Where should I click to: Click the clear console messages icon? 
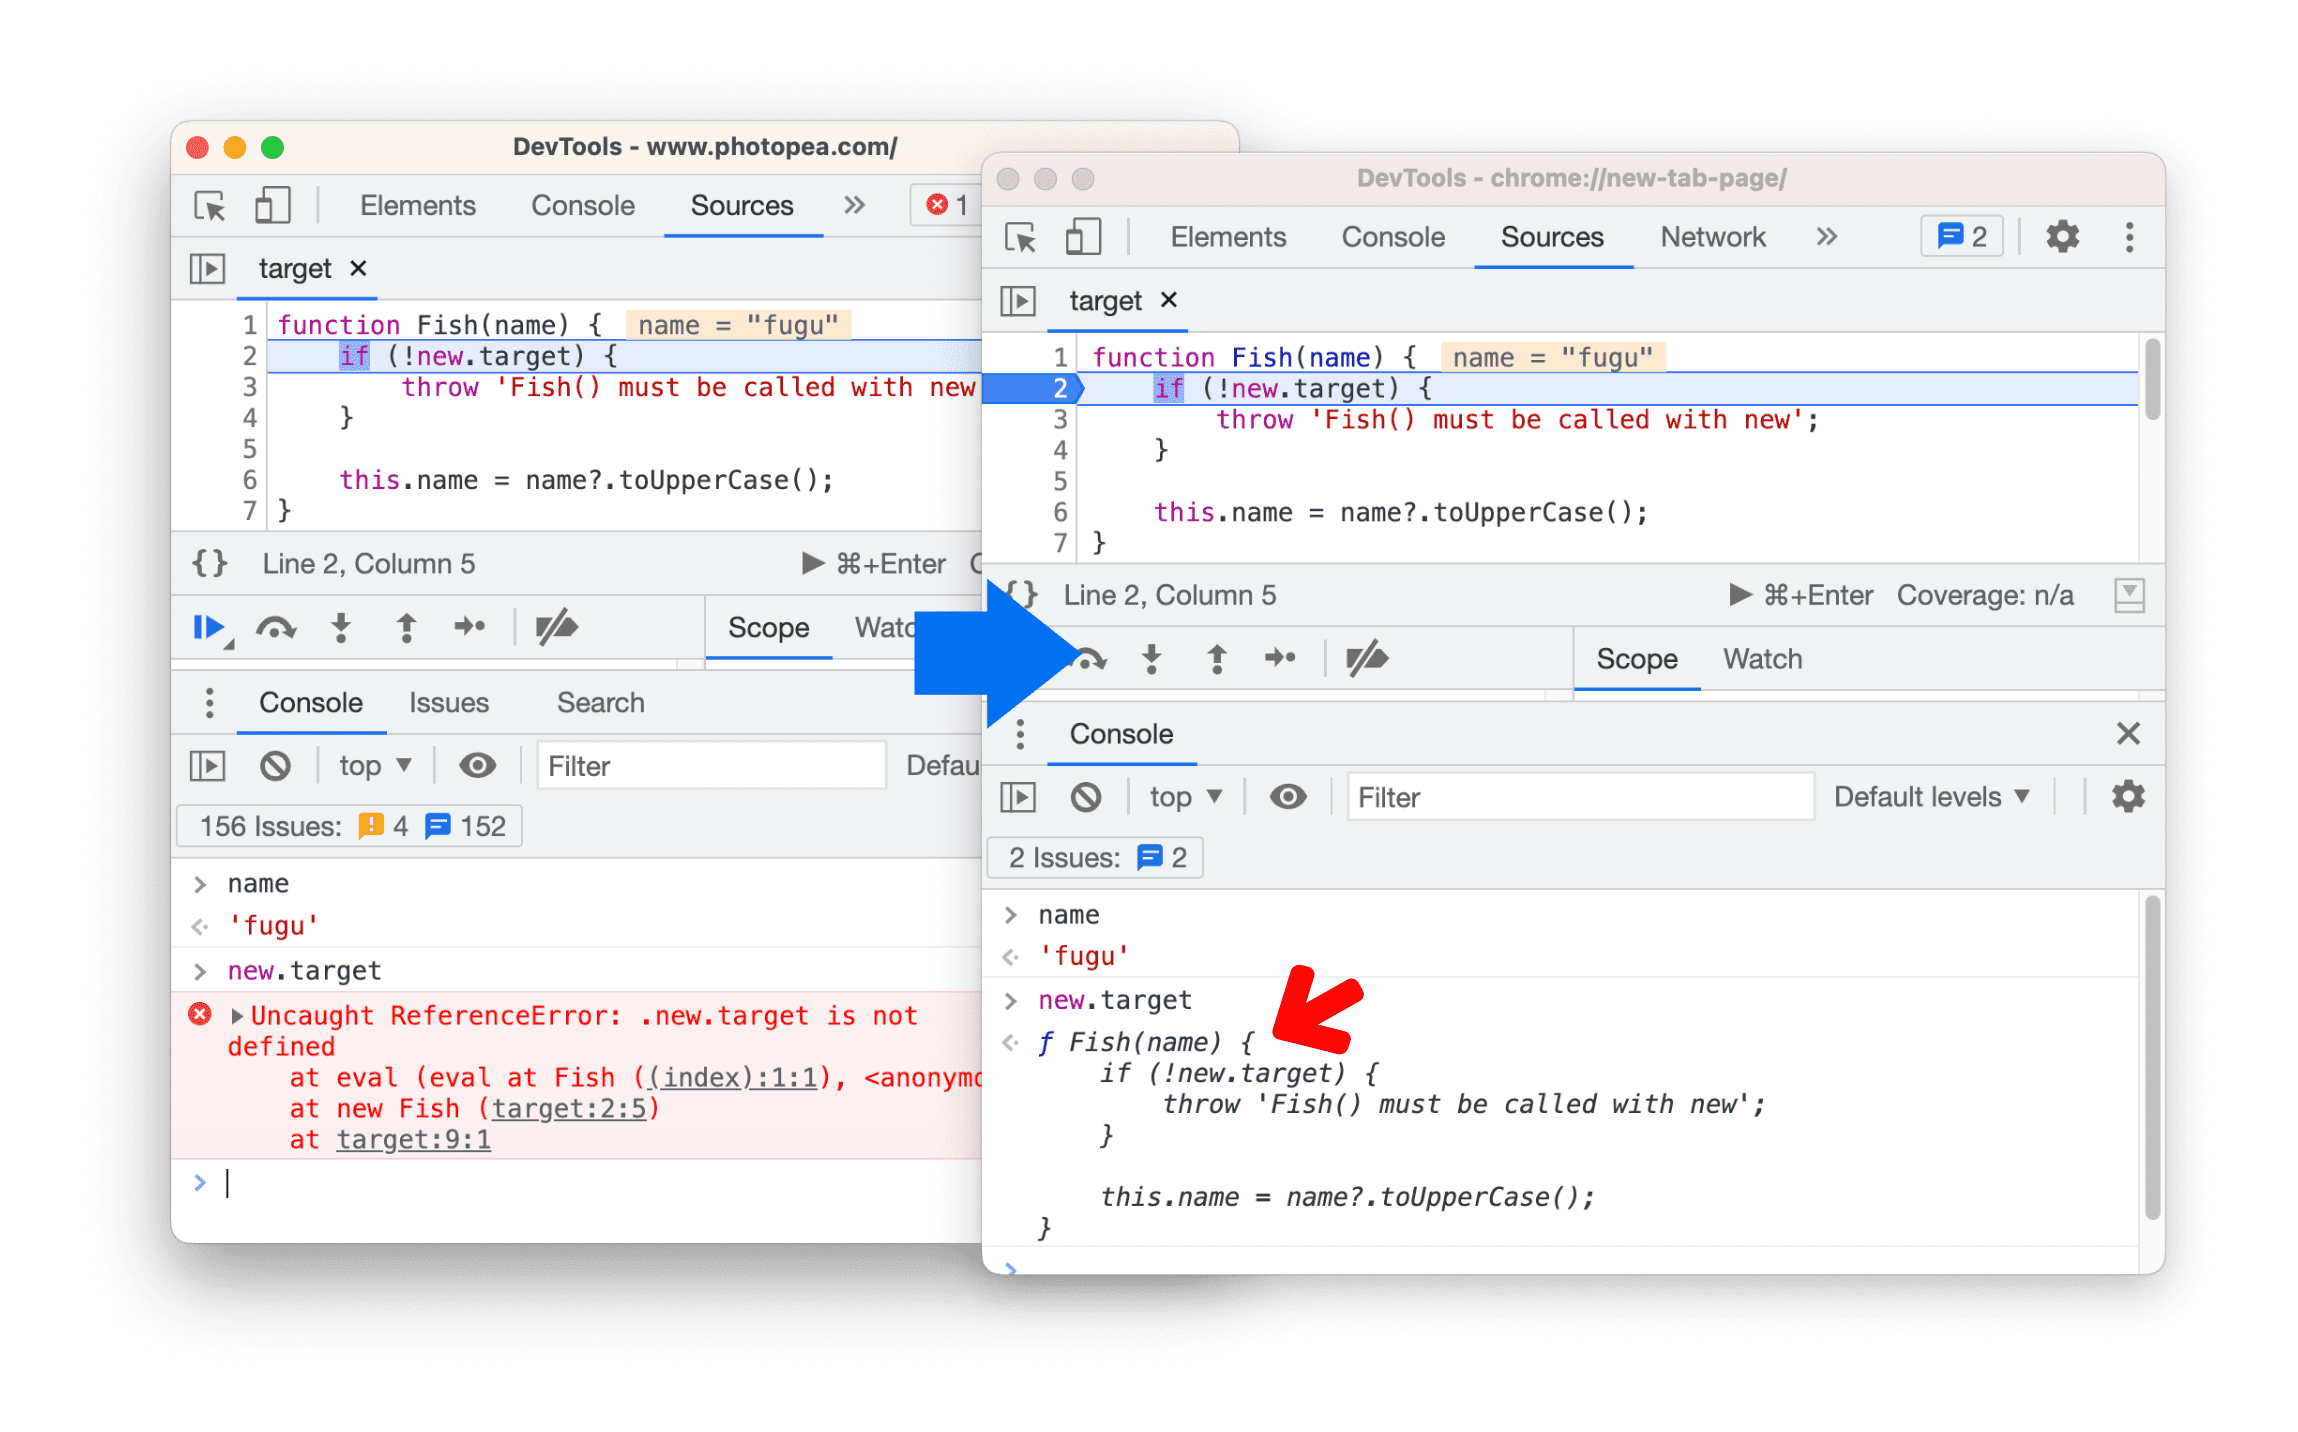pos(1089,797)
